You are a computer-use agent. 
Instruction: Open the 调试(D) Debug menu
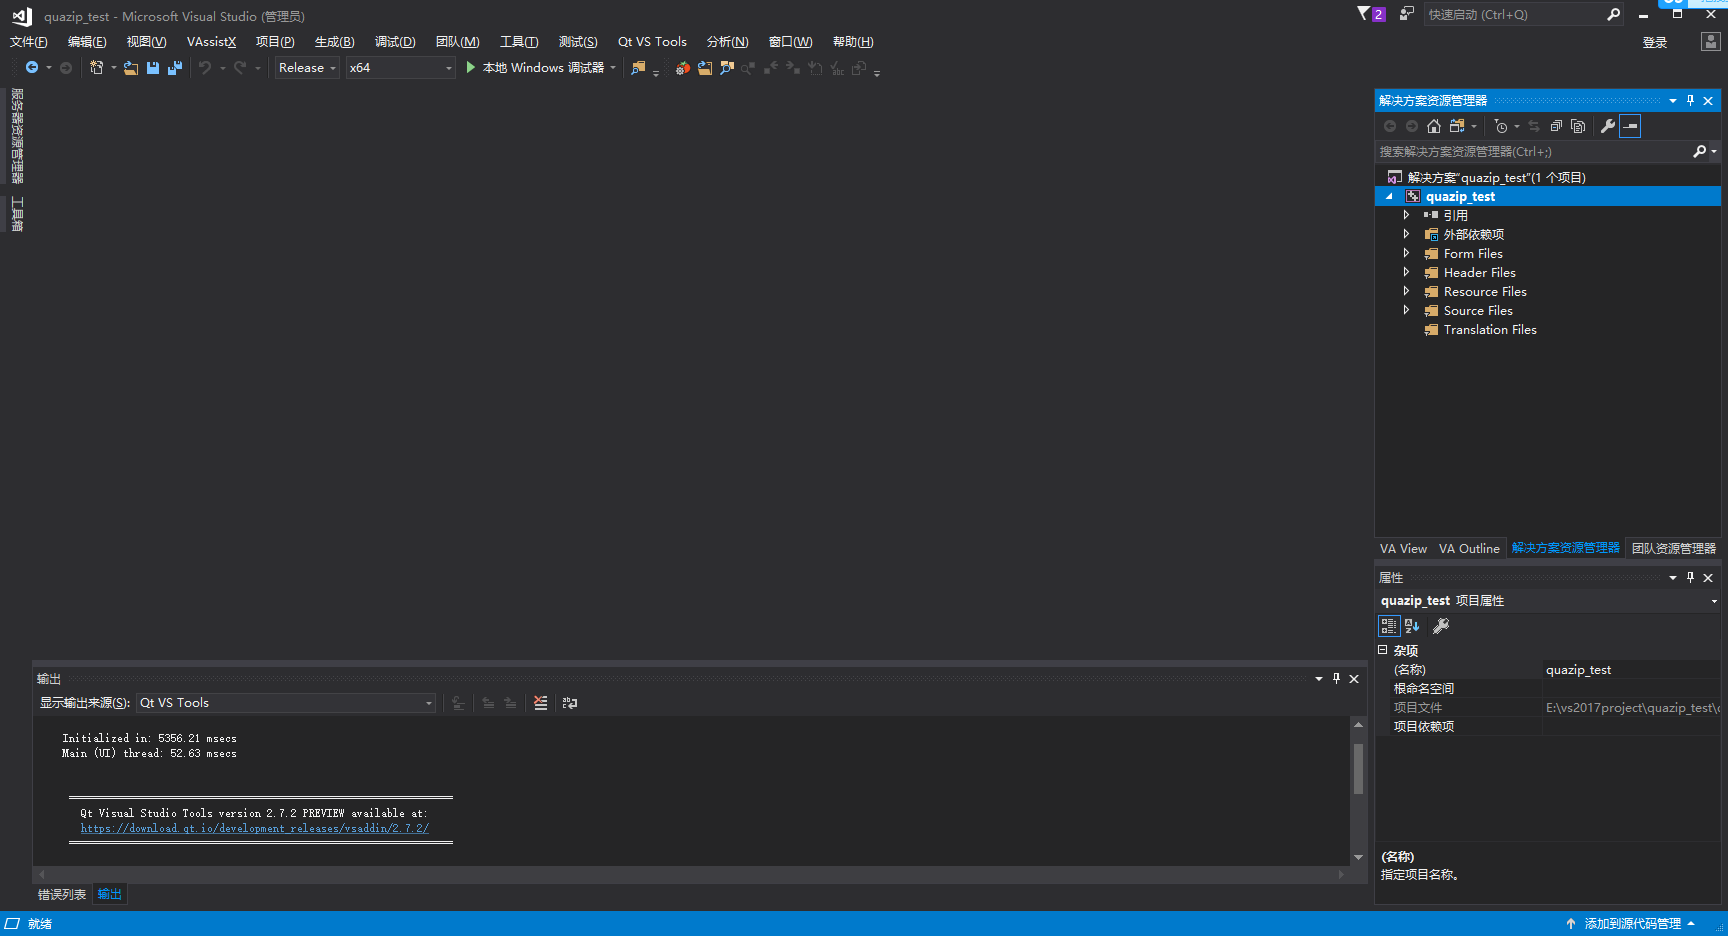pyautogui.click(x=395, y=42)
